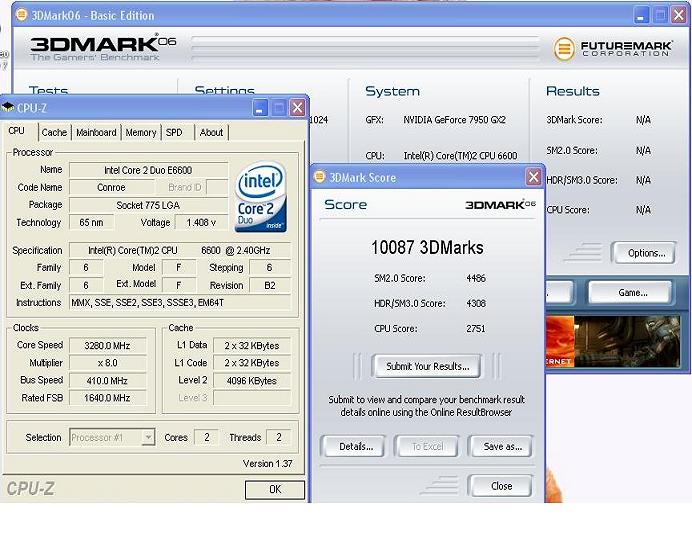
Task: Click the processor Name field Intel Core 2 Duo E6600
Action: coord(148,170)
